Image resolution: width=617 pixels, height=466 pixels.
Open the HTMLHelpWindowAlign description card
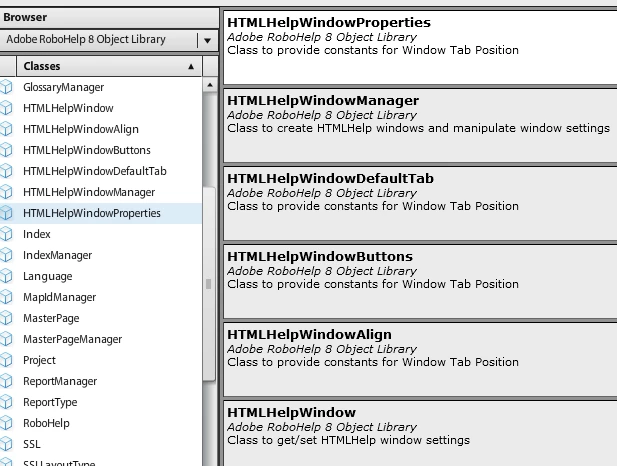tap(420, 359)
